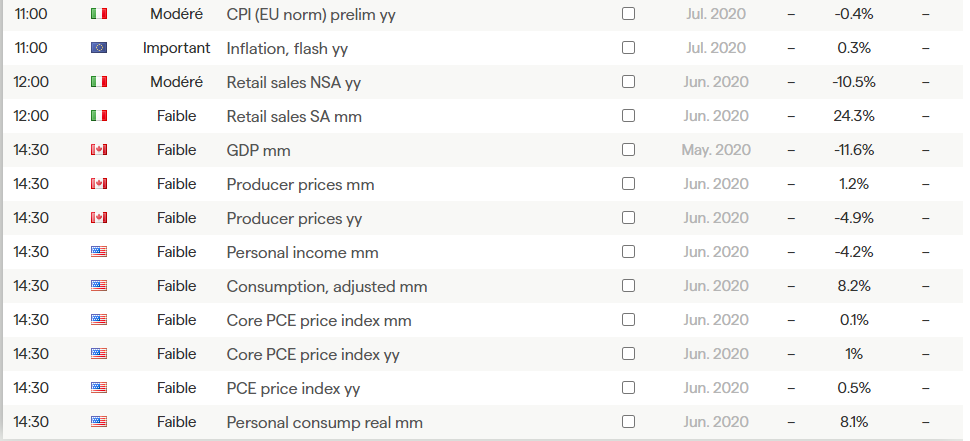Click the US flag beside Personal consump real mm

[99, 422]
